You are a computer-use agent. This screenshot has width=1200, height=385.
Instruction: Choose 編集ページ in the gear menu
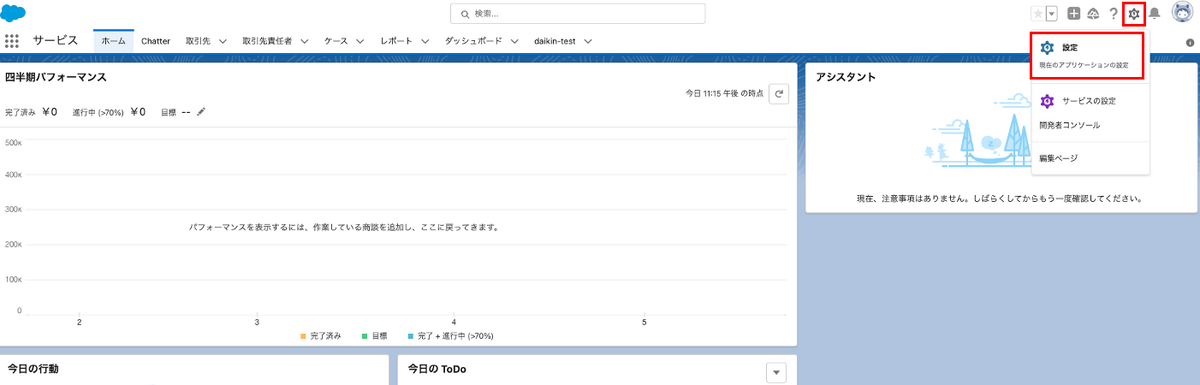1090,158
